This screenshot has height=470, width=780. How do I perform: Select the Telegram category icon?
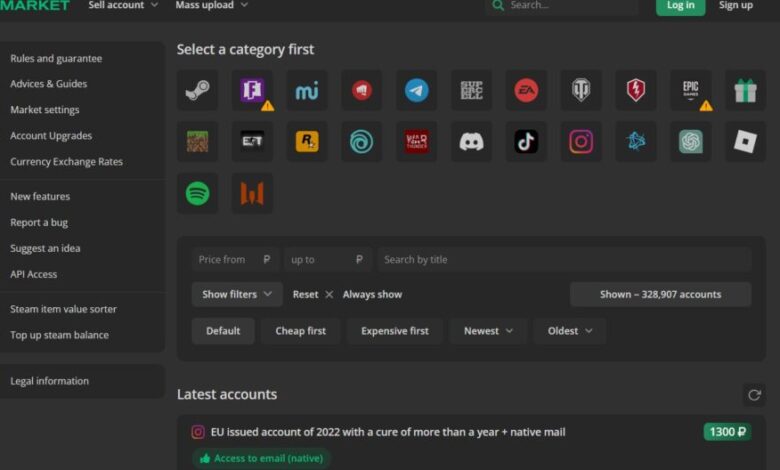[416, 91]
